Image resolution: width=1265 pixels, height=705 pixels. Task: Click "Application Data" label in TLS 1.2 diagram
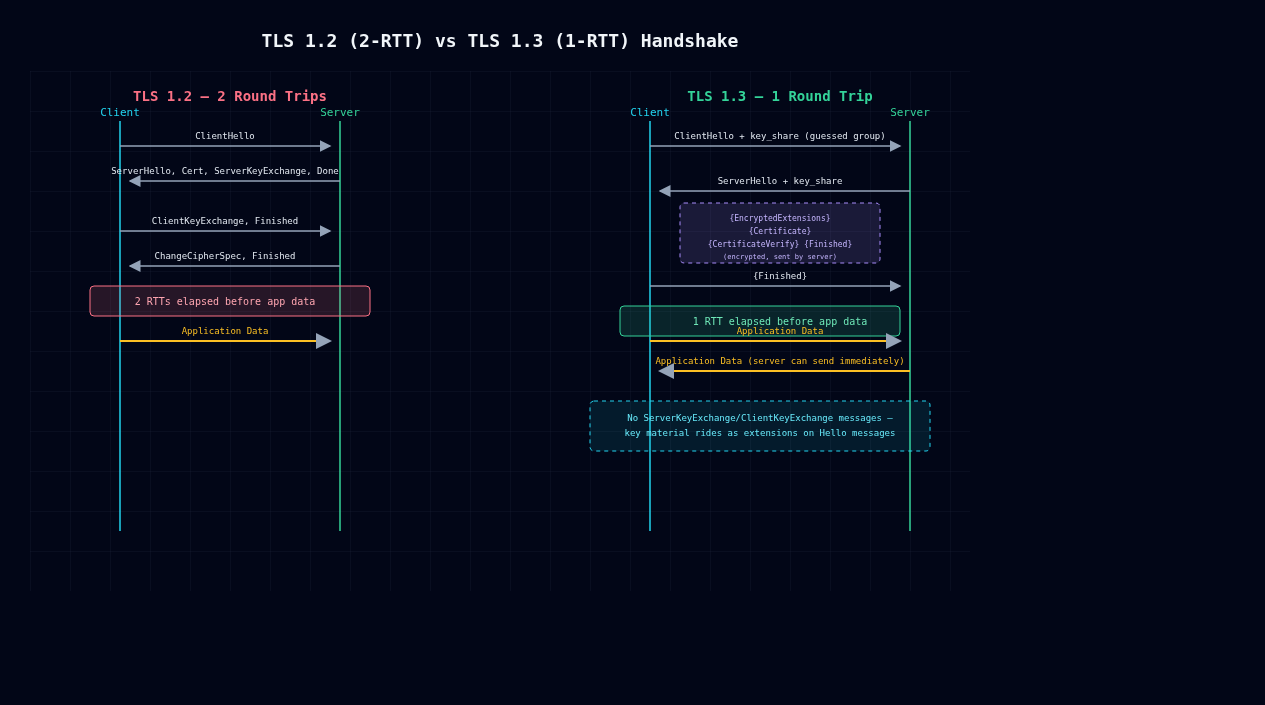(x=225, y=331)
